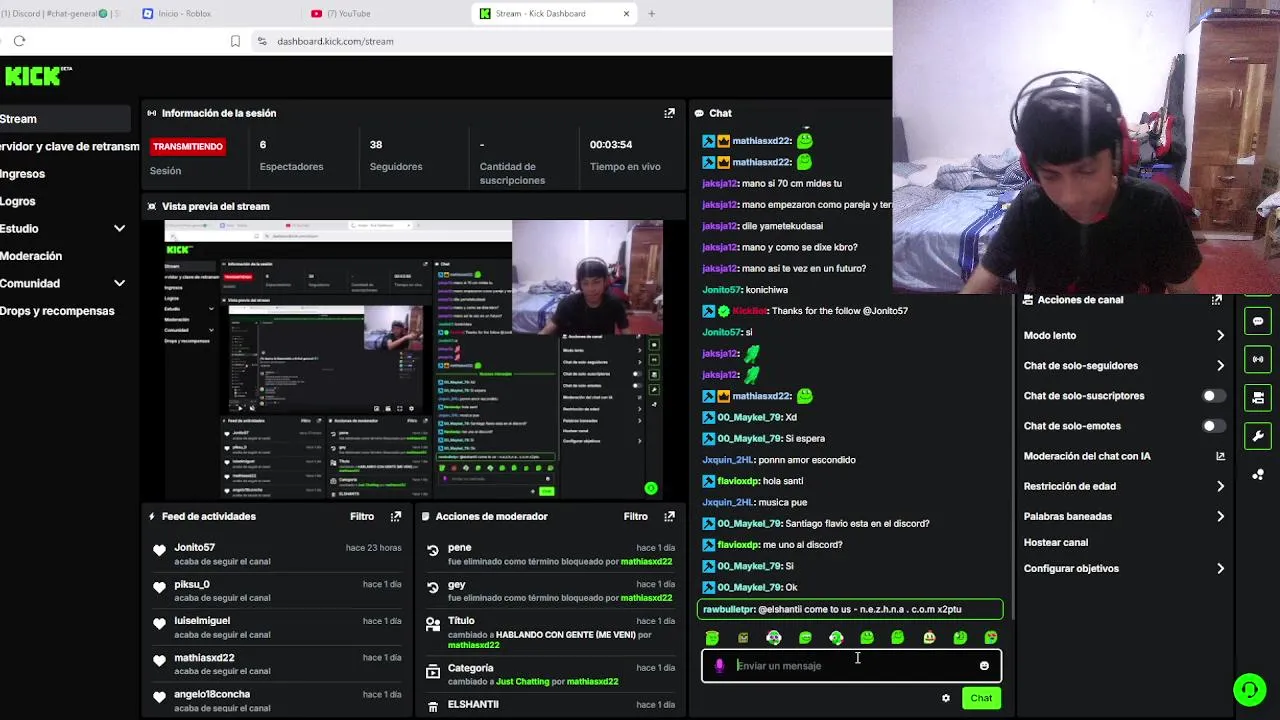Screen dimensions: 1280x720
Task: Close the Kick Dashboard browser tab
Action: (x=626, y=13)
